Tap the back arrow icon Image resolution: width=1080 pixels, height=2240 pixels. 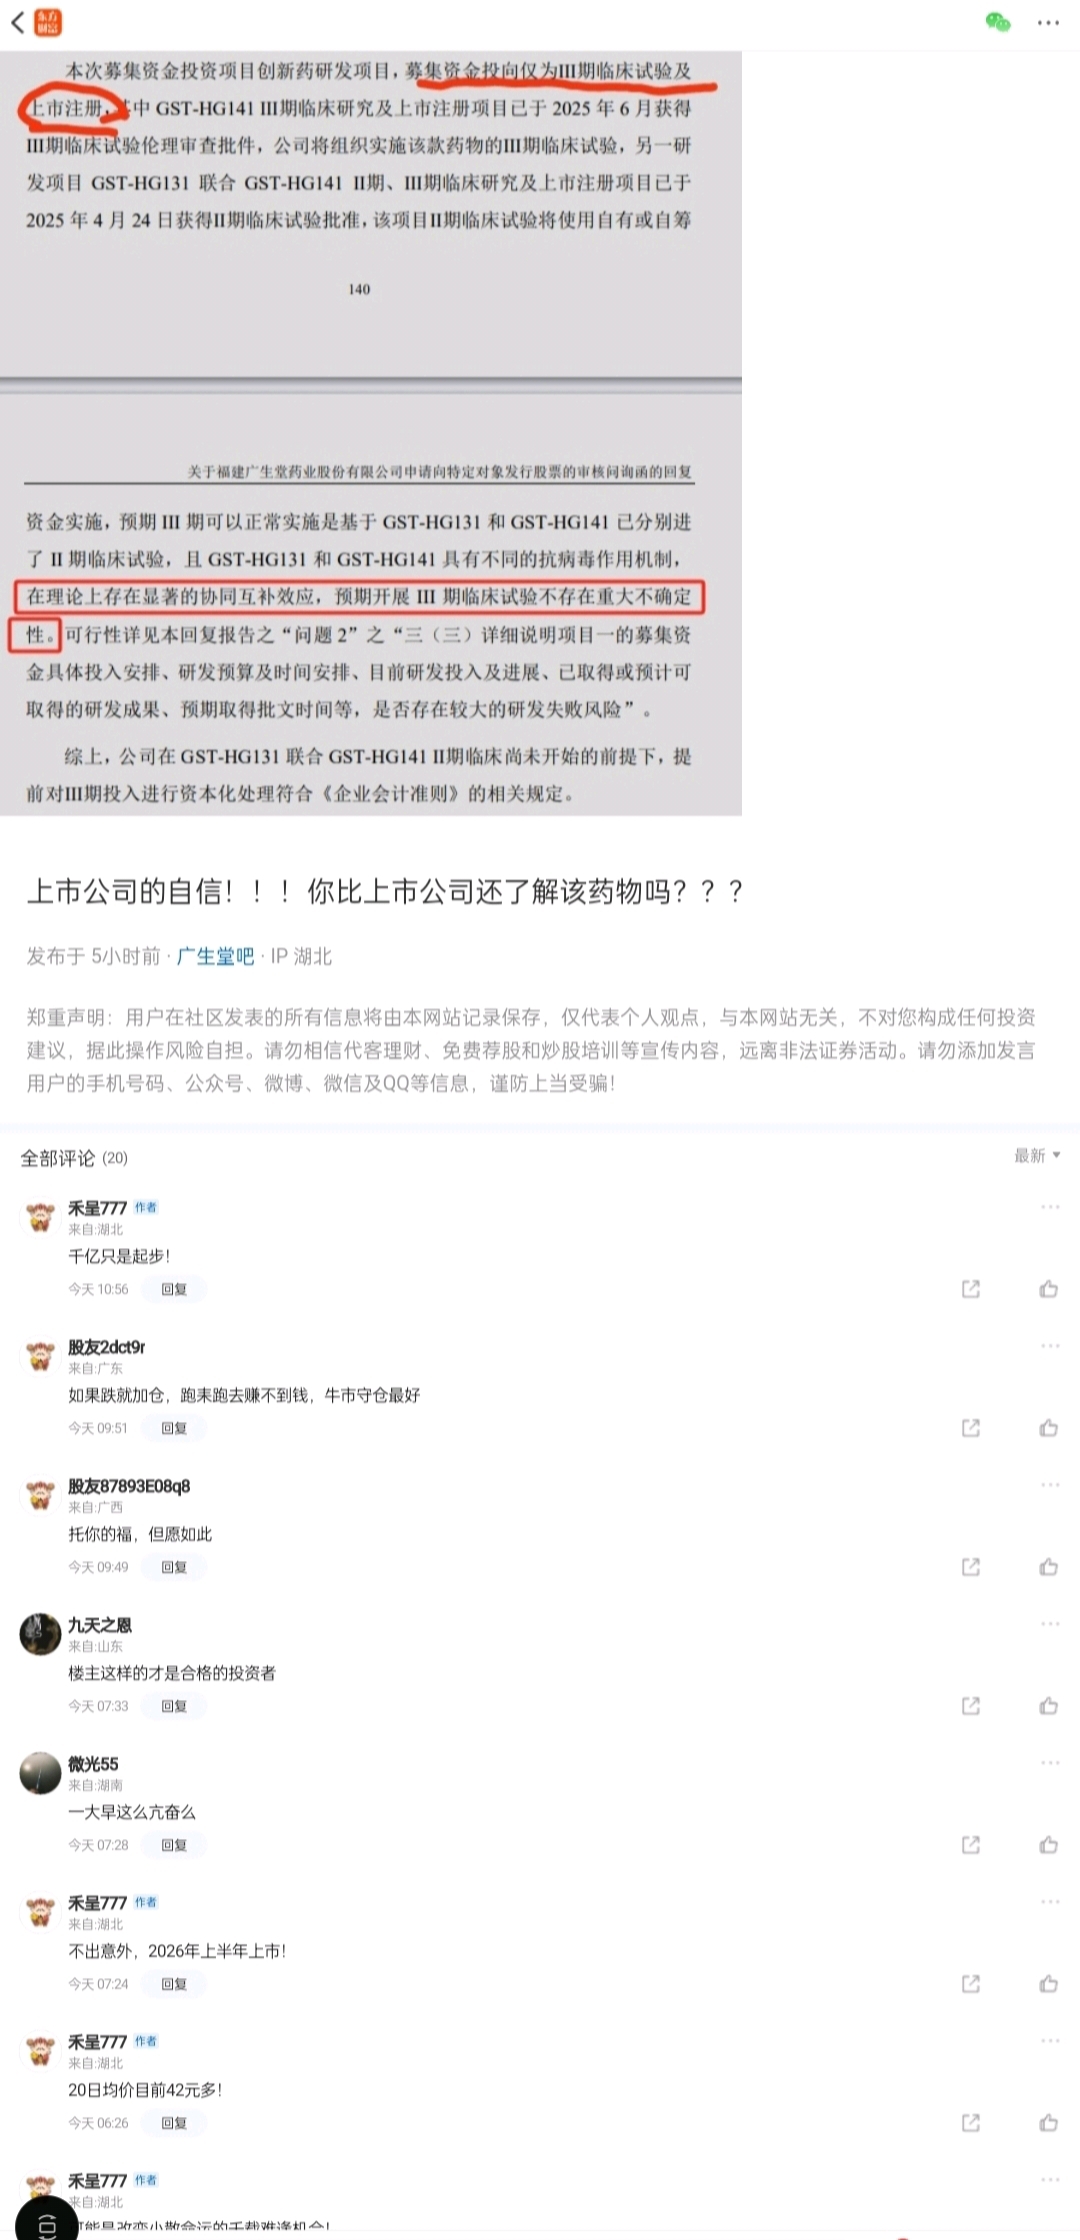17,22
